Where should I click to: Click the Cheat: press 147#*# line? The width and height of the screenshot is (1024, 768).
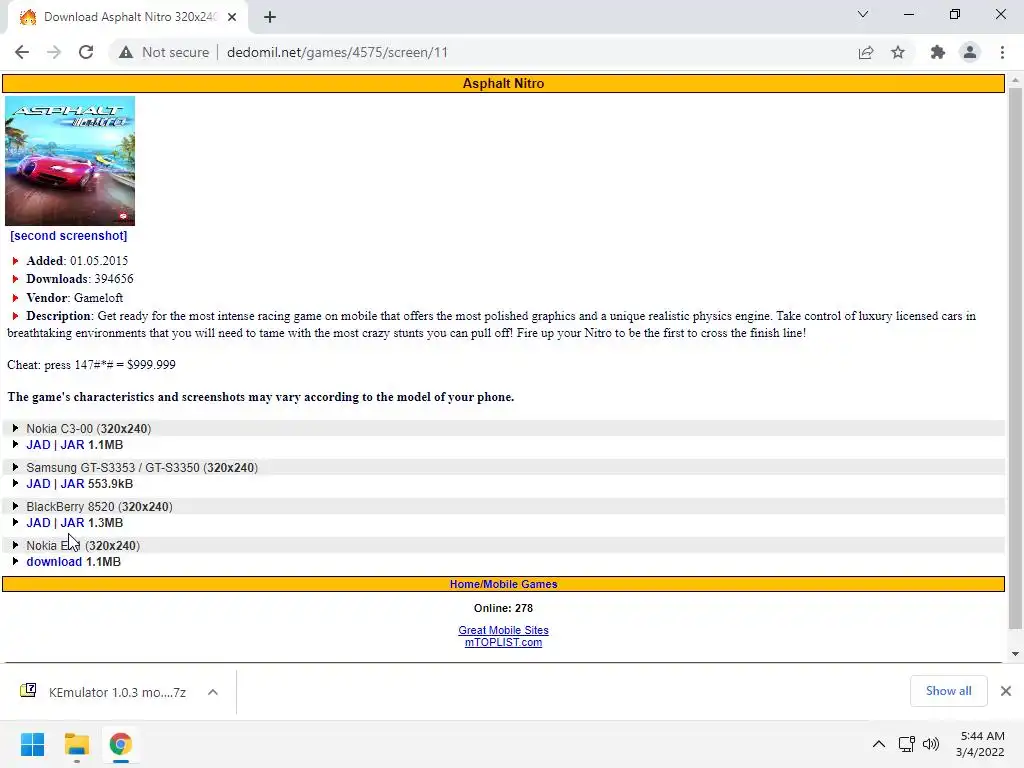91,365
